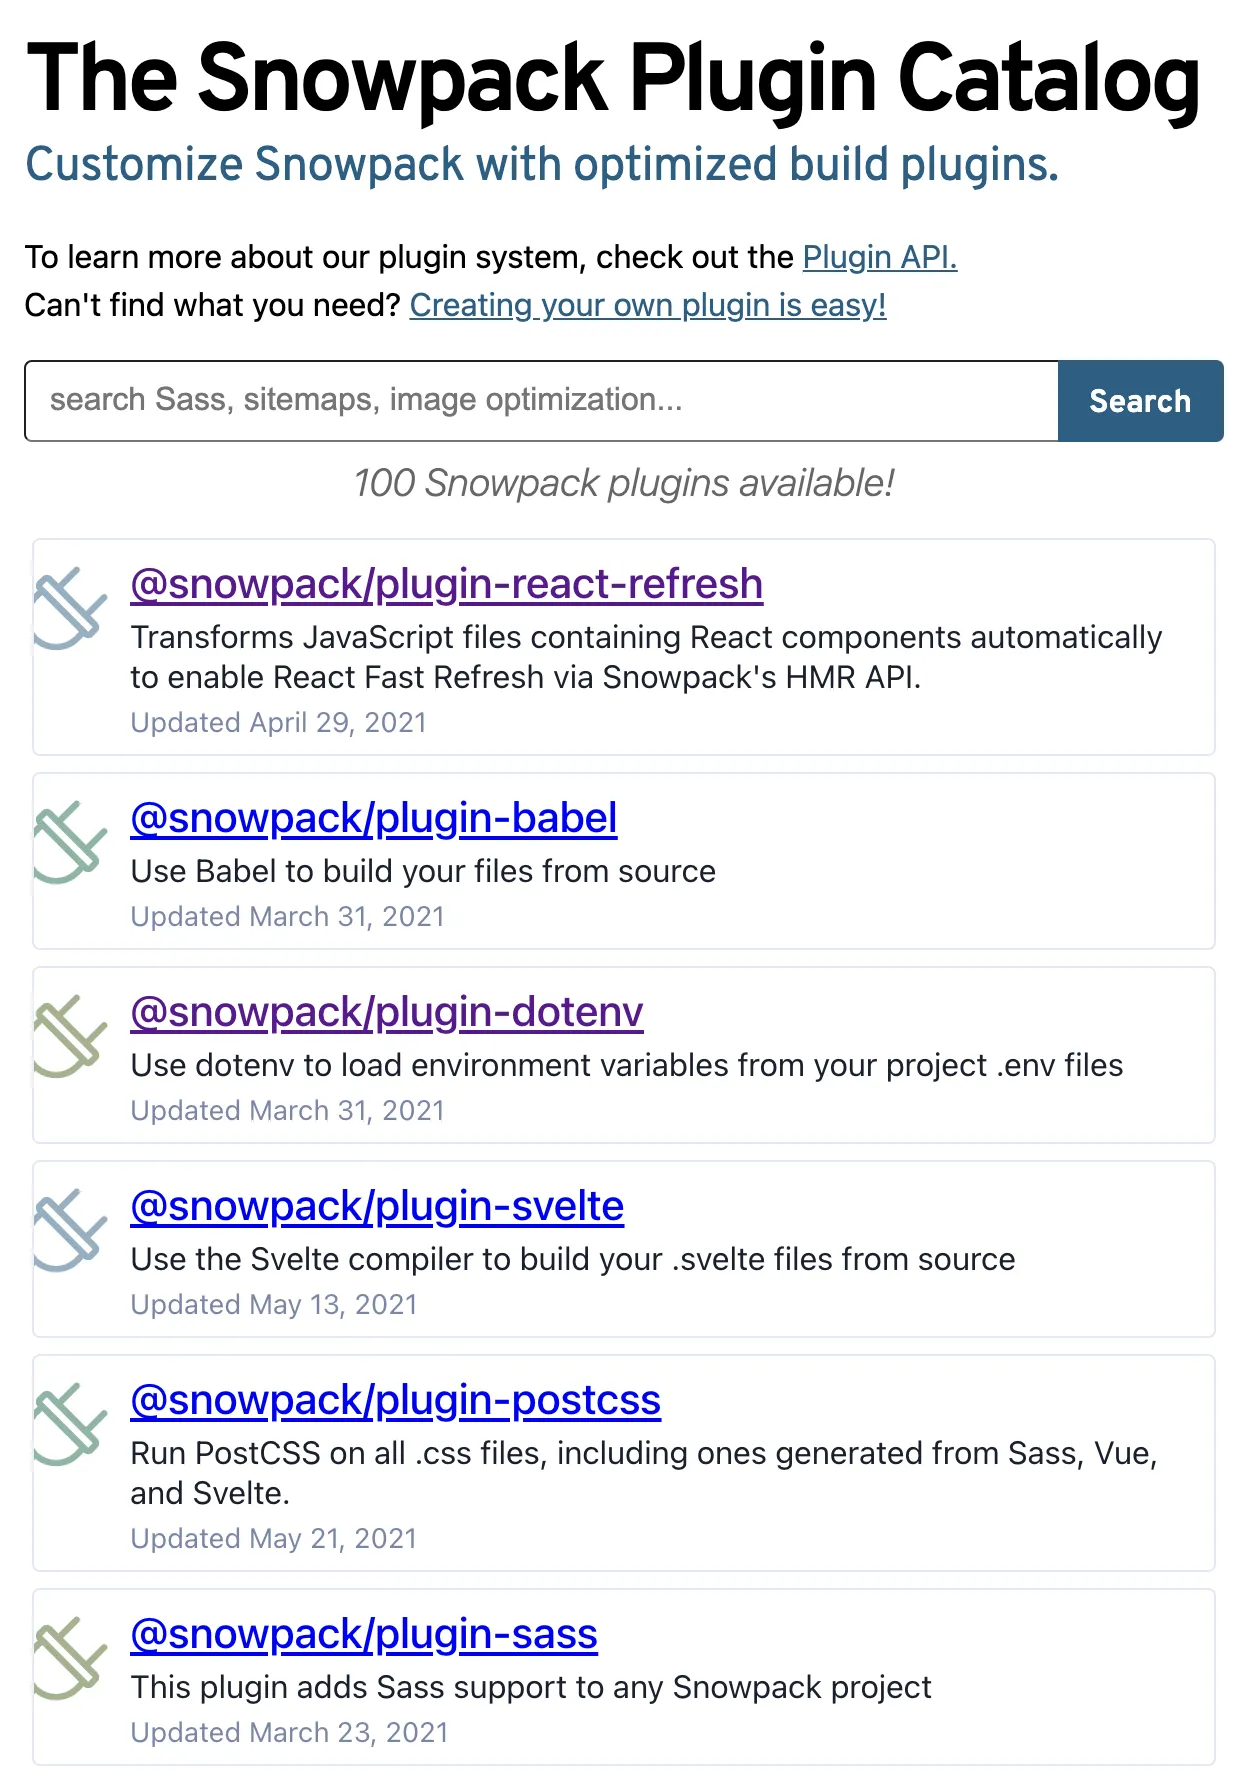1252x1776 pixels.
Task: Open the @snowpack/plugin-sass link
Action: [363, 1635]
